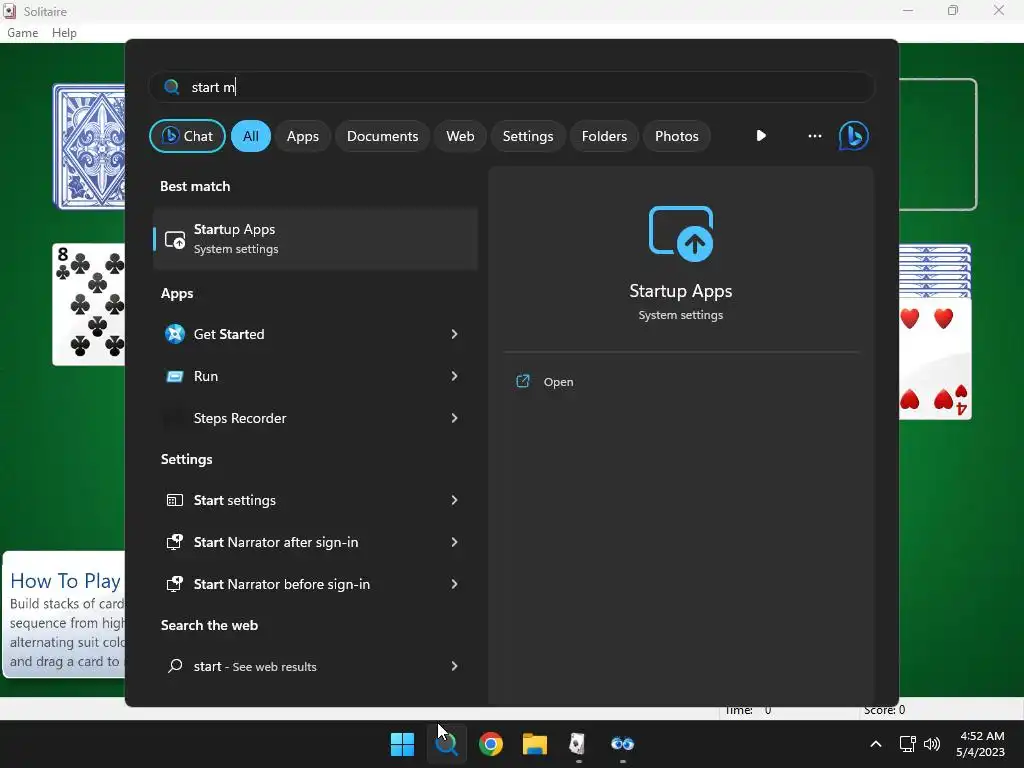Show hidden tray icons arrow
The width and height of the screenshot is (1024, 768).
click(876, 744)
